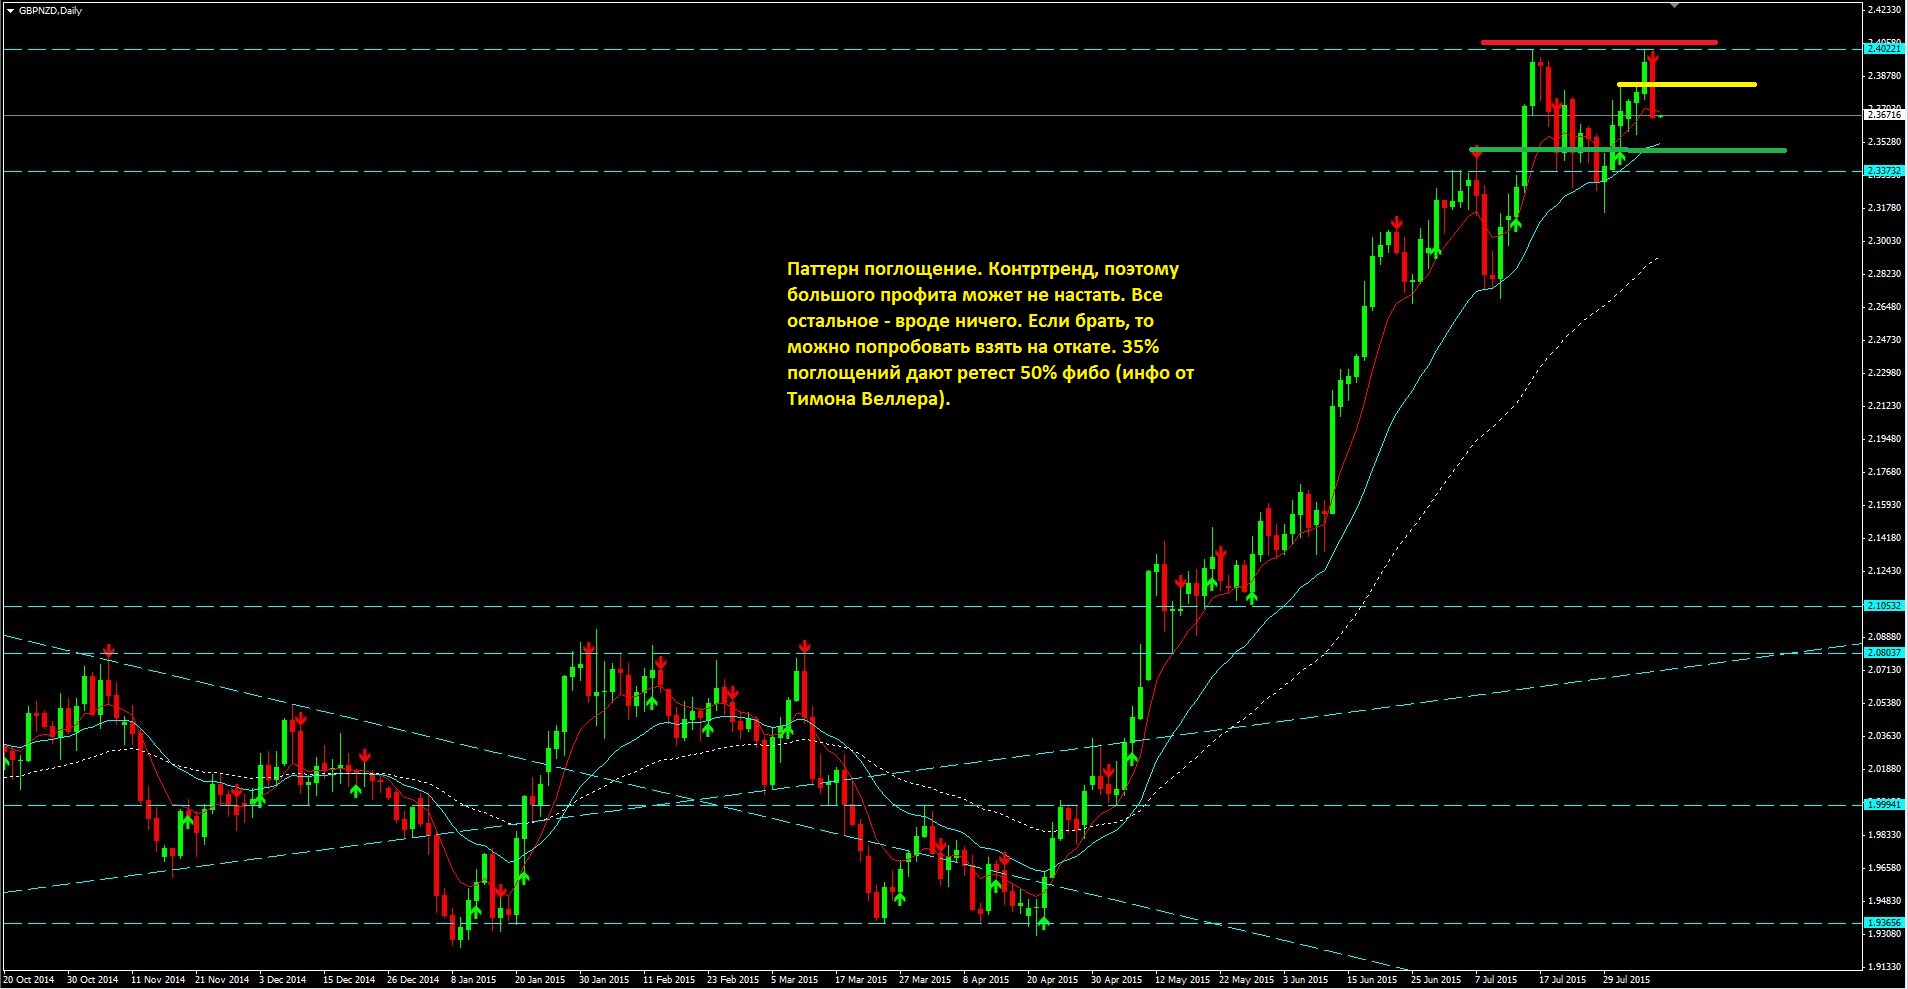1908x989 pixels.
Task: Select the "29 Jul 2015" date label
Action: (1626, 980)
